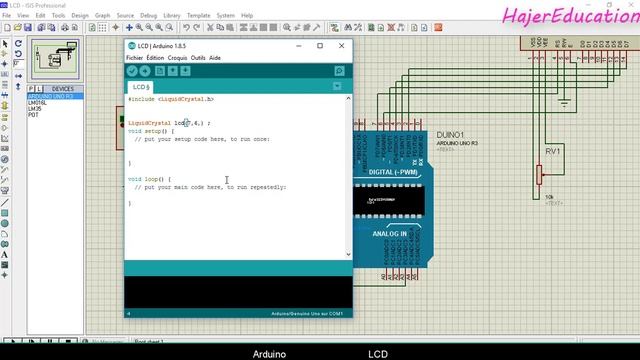
Task: Click scroll-down arrow of Arduino editor scrollbar
Action: [348, 254]
